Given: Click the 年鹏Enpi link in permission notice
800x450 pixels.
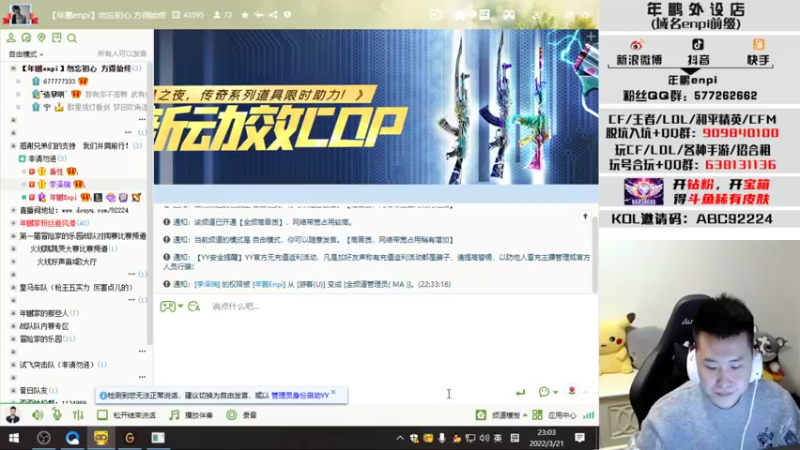Looking at the screenshot, I should tap(268, 284).
